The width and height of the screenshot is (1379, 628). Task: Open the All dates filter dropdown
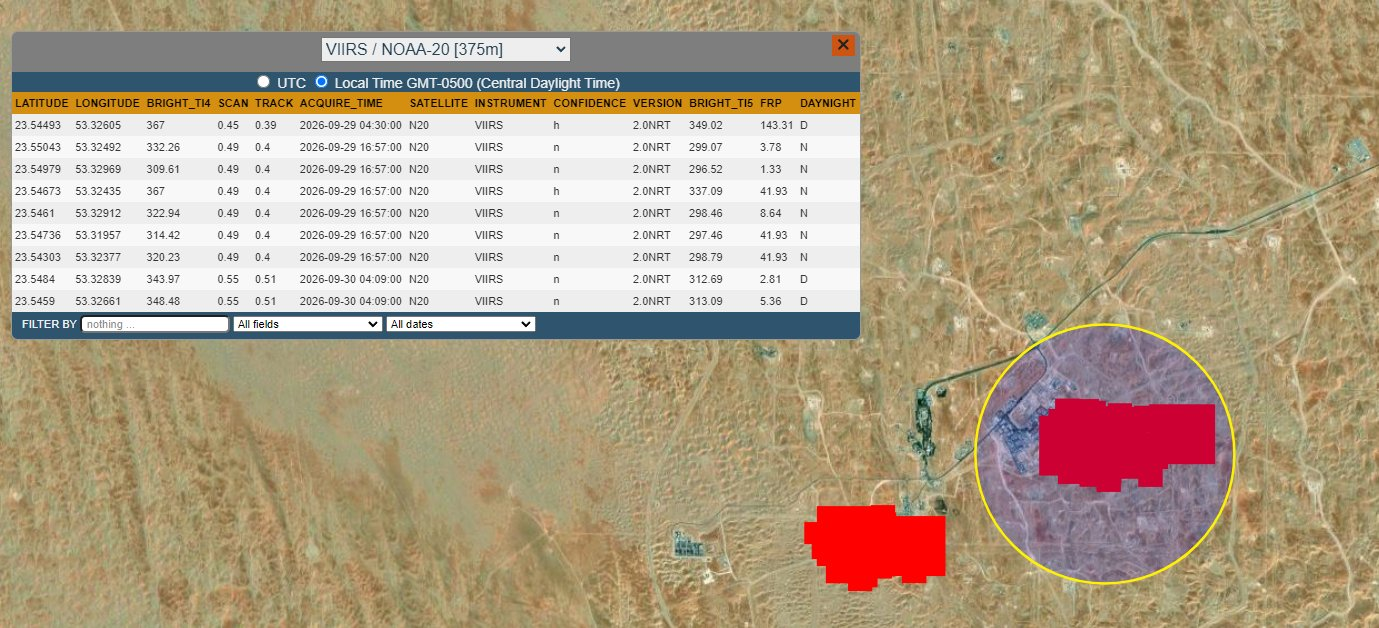461,324
